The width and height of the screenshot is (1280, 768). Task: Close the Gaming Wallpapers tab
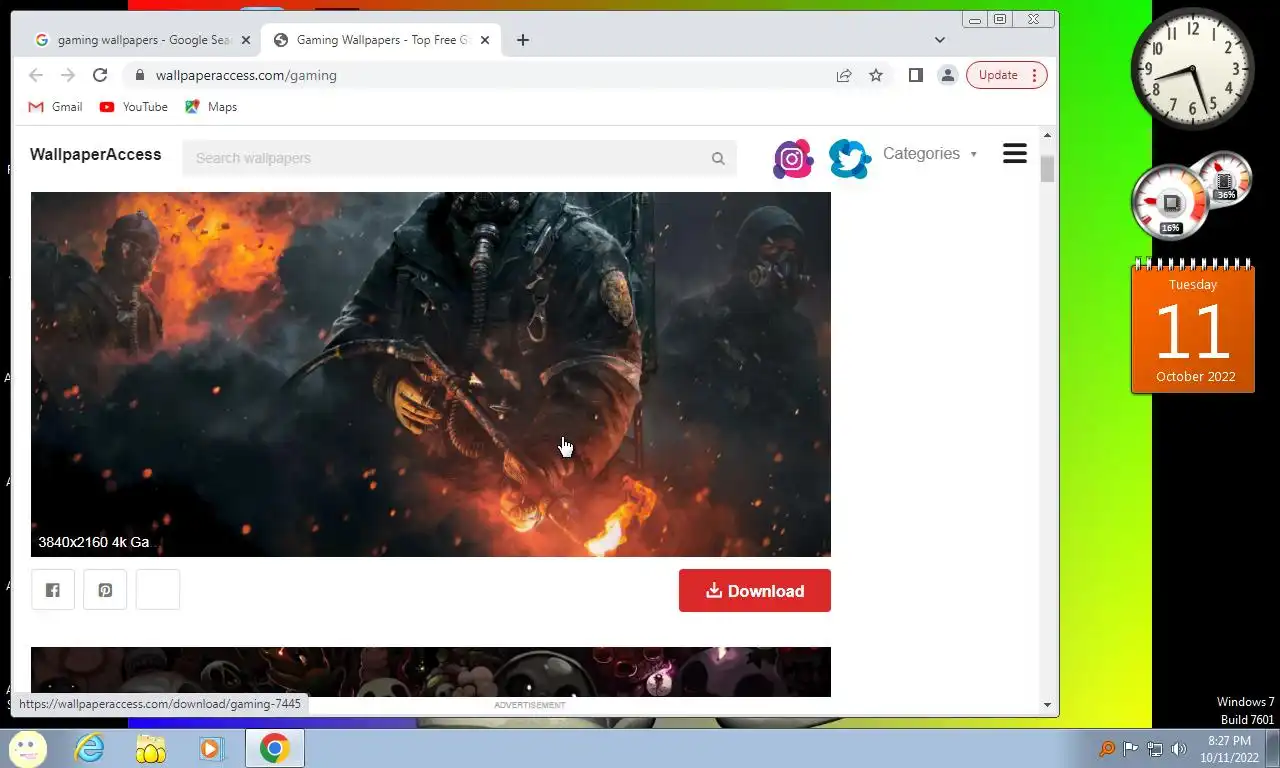485,40
